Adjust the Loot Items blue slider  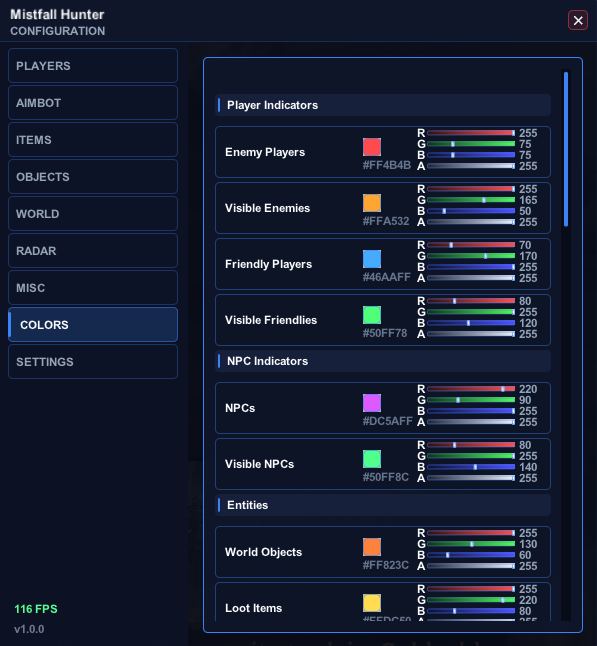click(x=471, y=611)
